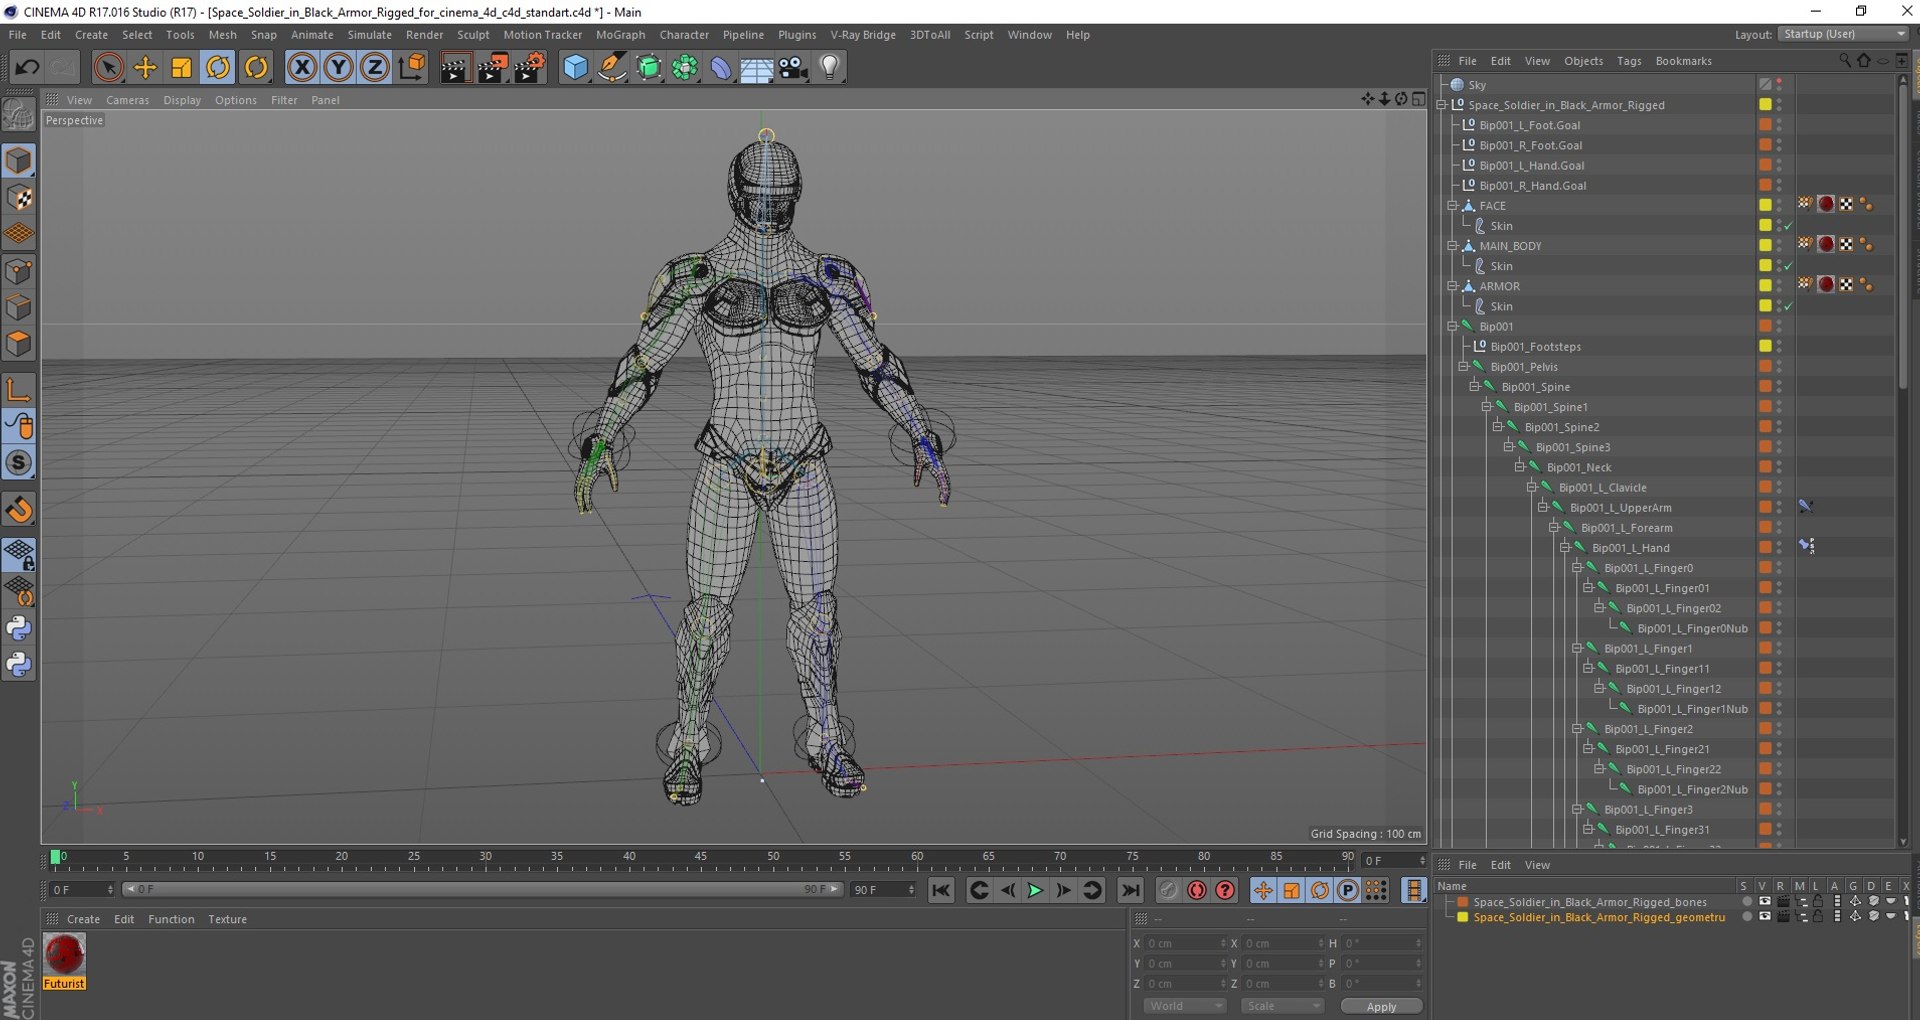The width and height of the screenshot is (1920, 1020).
Task: Open Function menu in material manager
Action: coord(171,919)
